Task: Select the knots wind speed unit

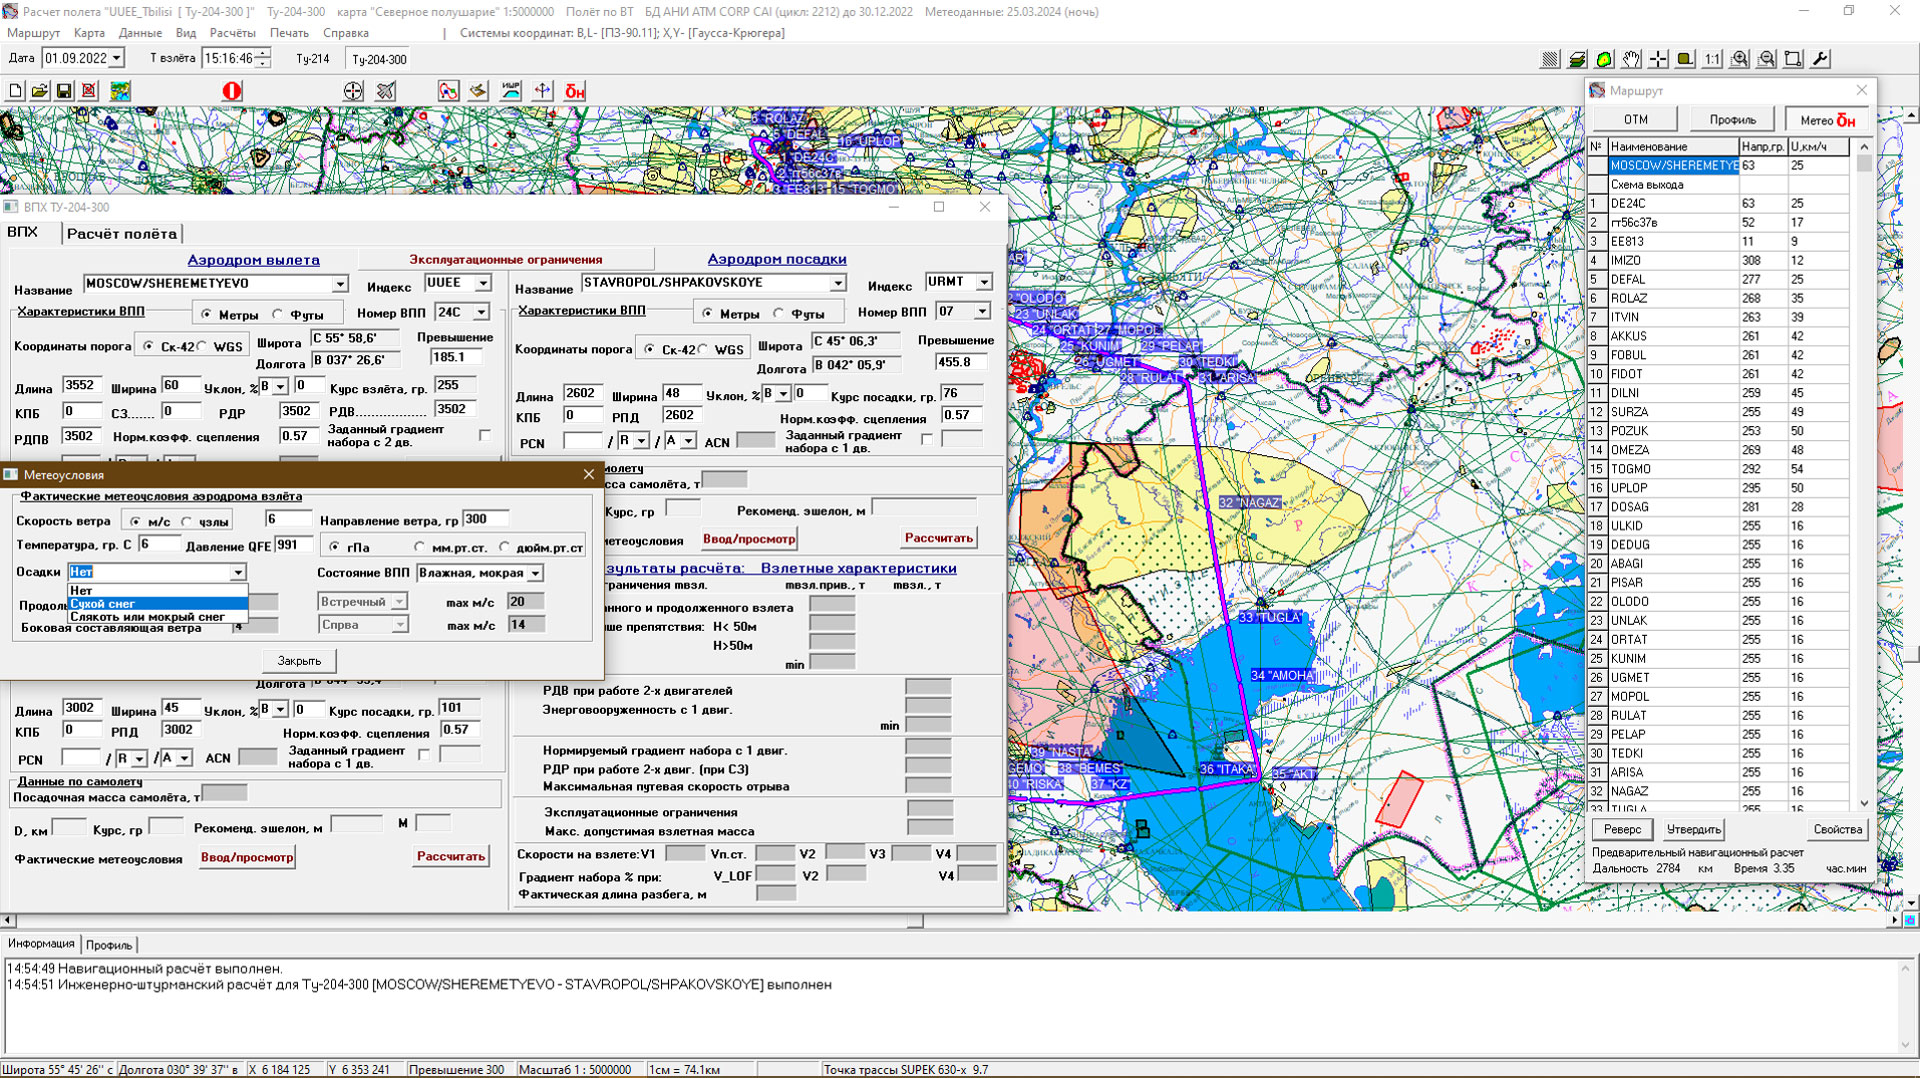Action: 188,521
